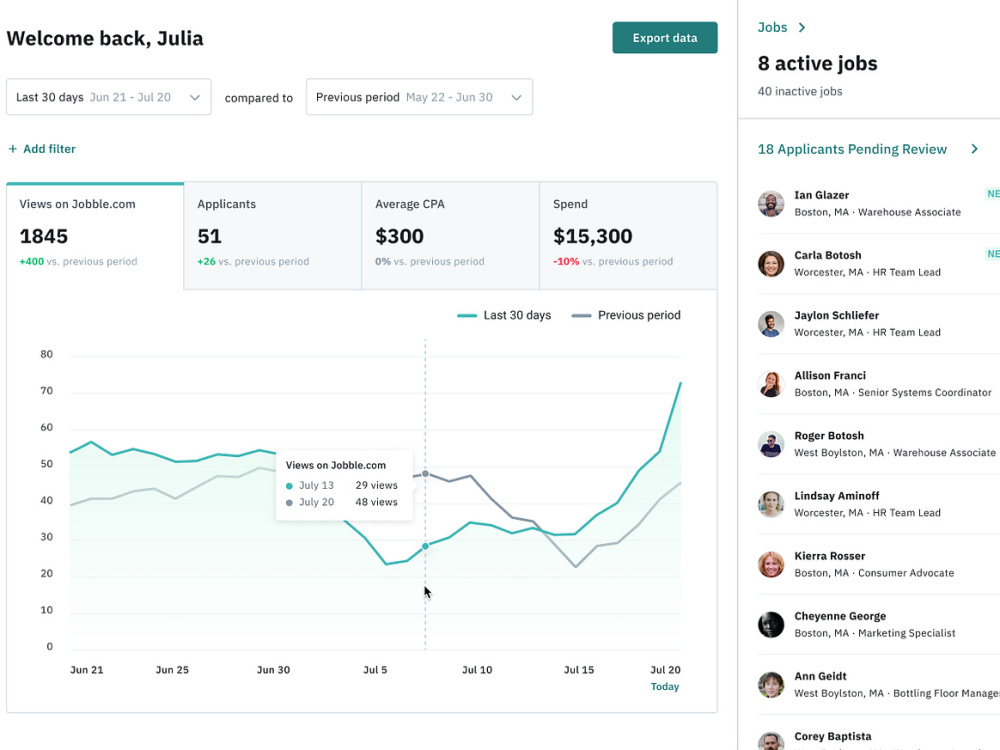Click Ann Geidt's avatar
The height and width of the screenshot is (750, 1000).
click(771, 685)
